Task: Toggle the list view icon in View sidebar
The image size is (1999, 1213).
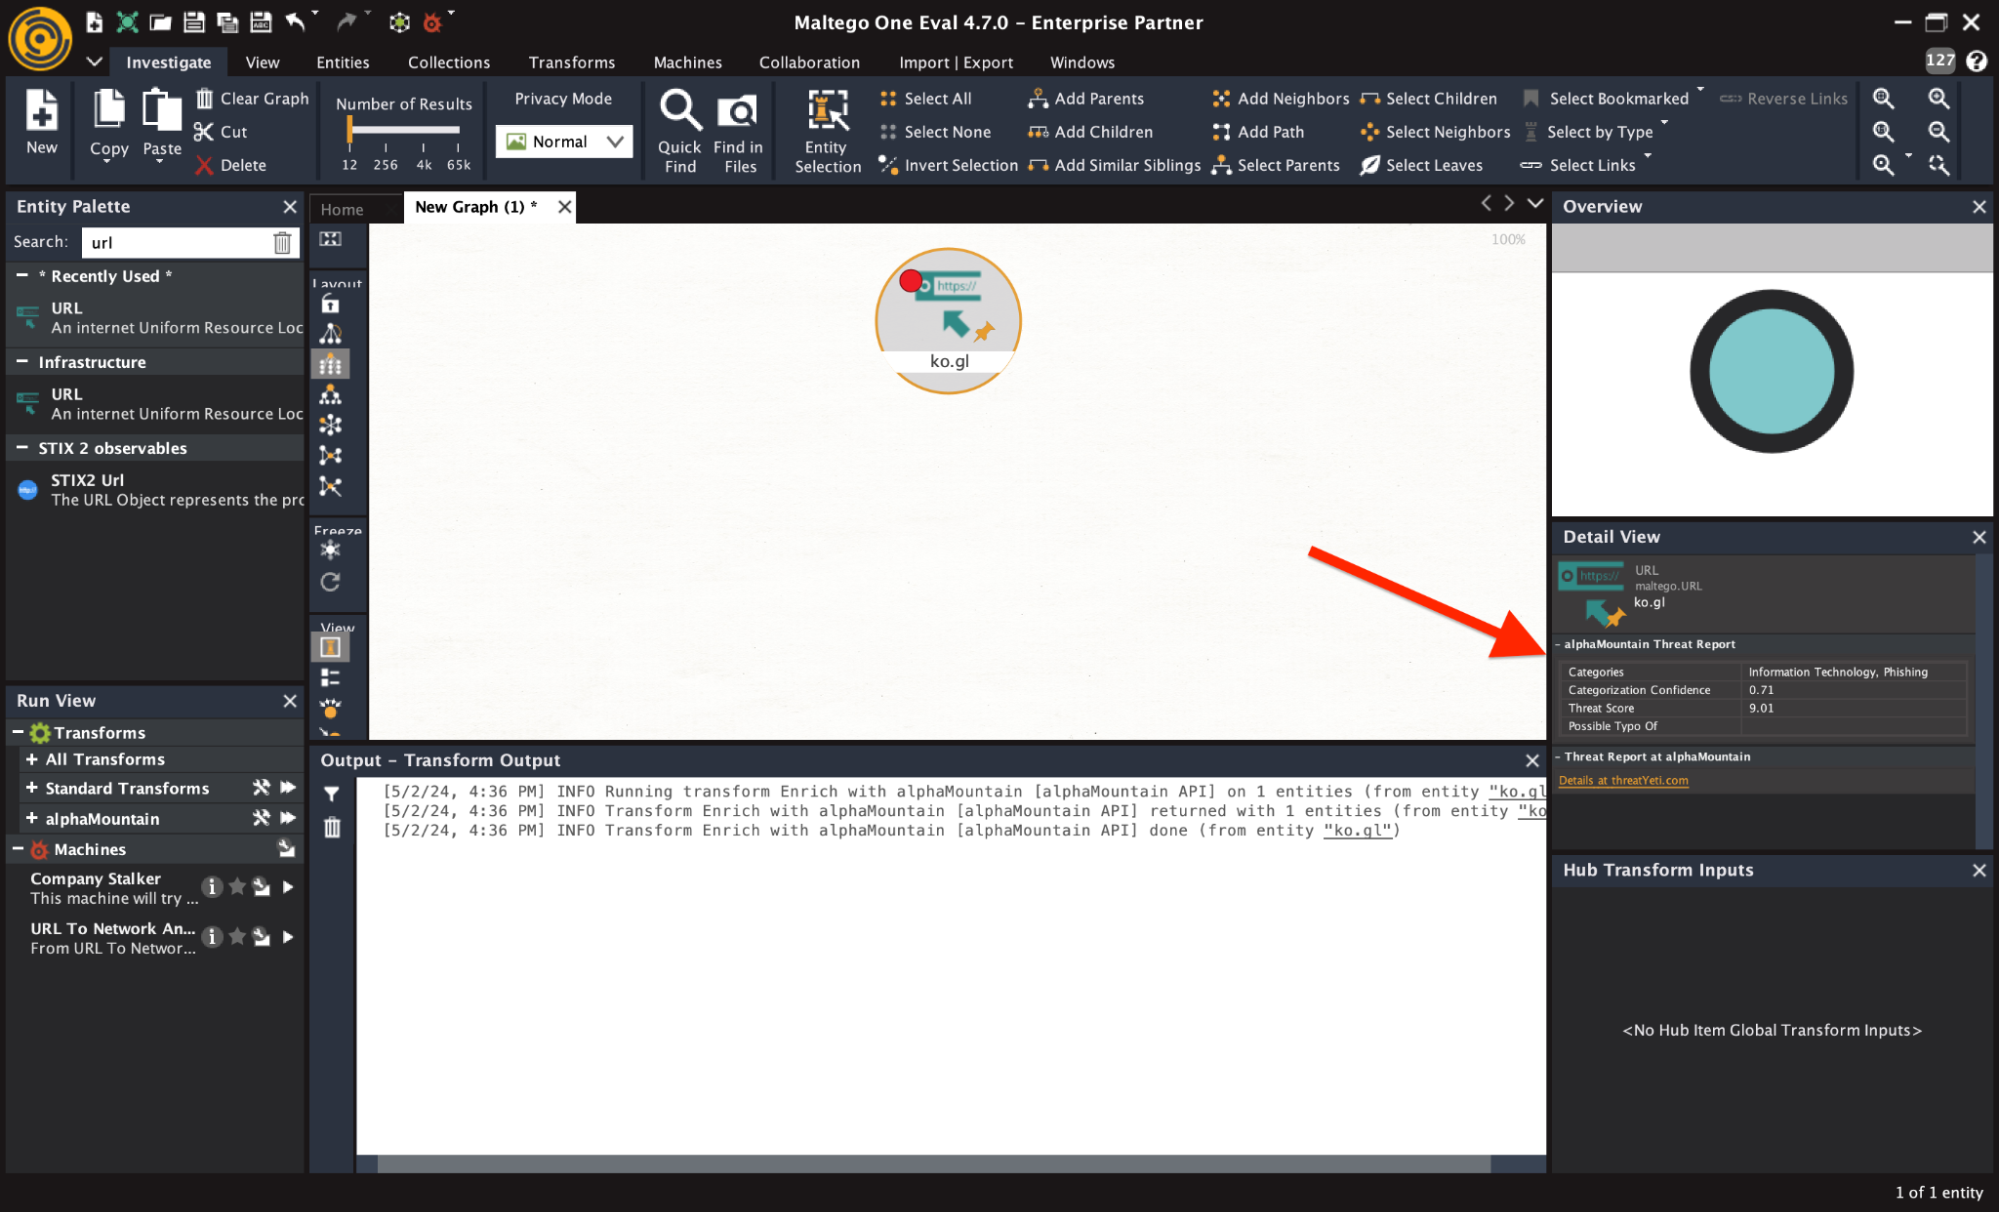Action: coord(330,679)
